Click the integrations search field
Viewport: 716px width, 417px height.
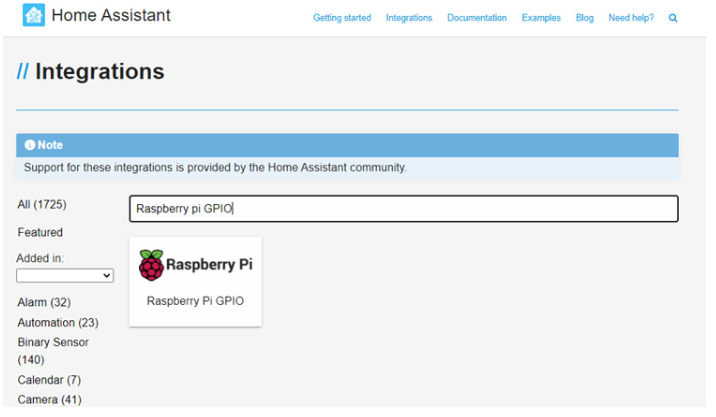403,209
